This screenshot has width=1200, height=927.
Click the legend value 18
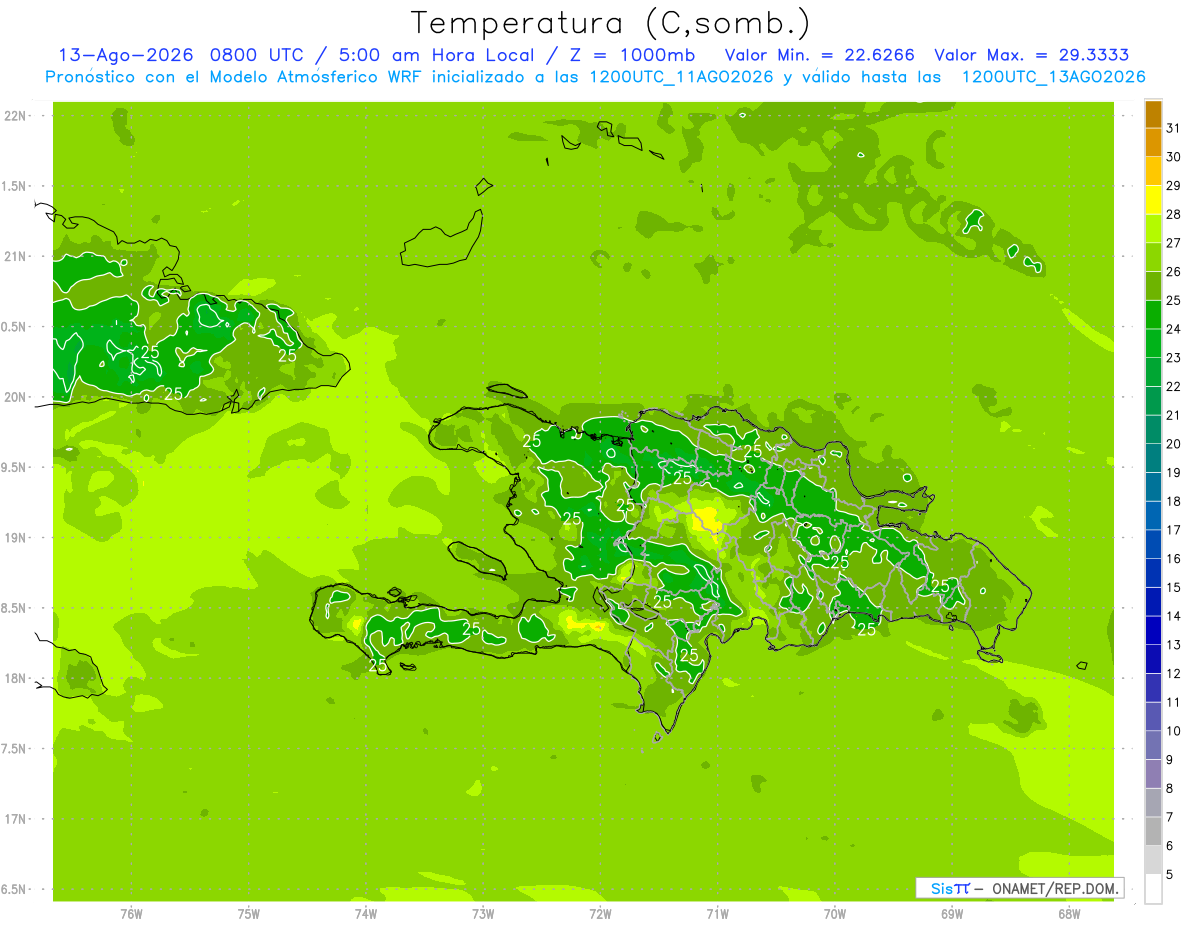1174,501
